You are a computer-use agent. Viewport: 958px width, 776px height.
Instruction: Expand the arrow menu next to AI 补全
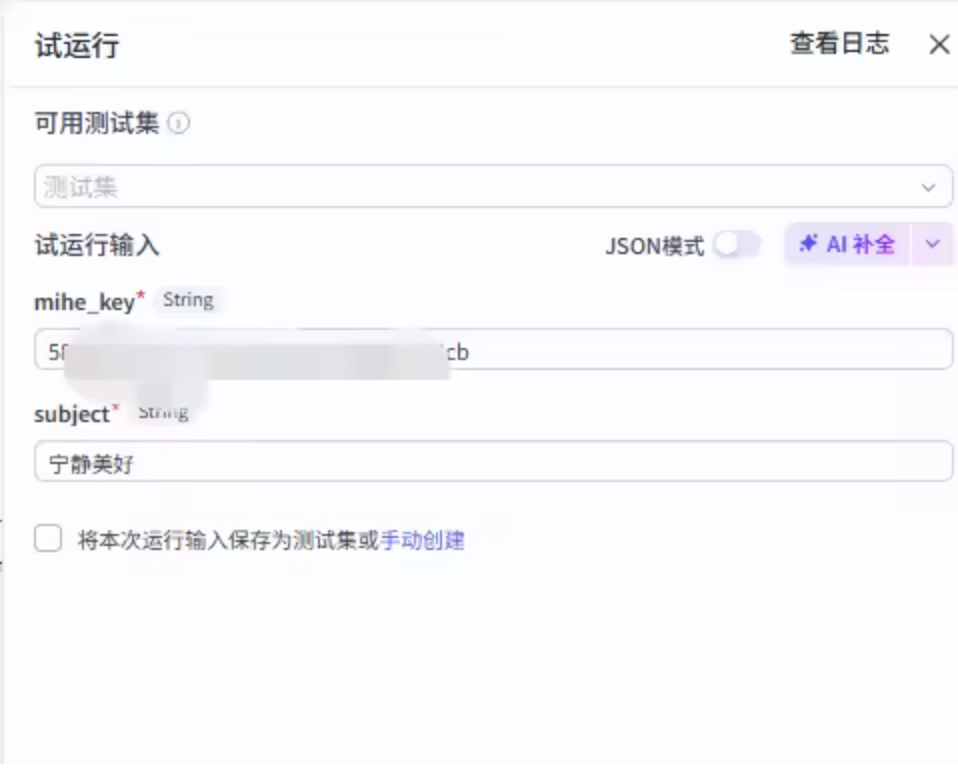932,245
